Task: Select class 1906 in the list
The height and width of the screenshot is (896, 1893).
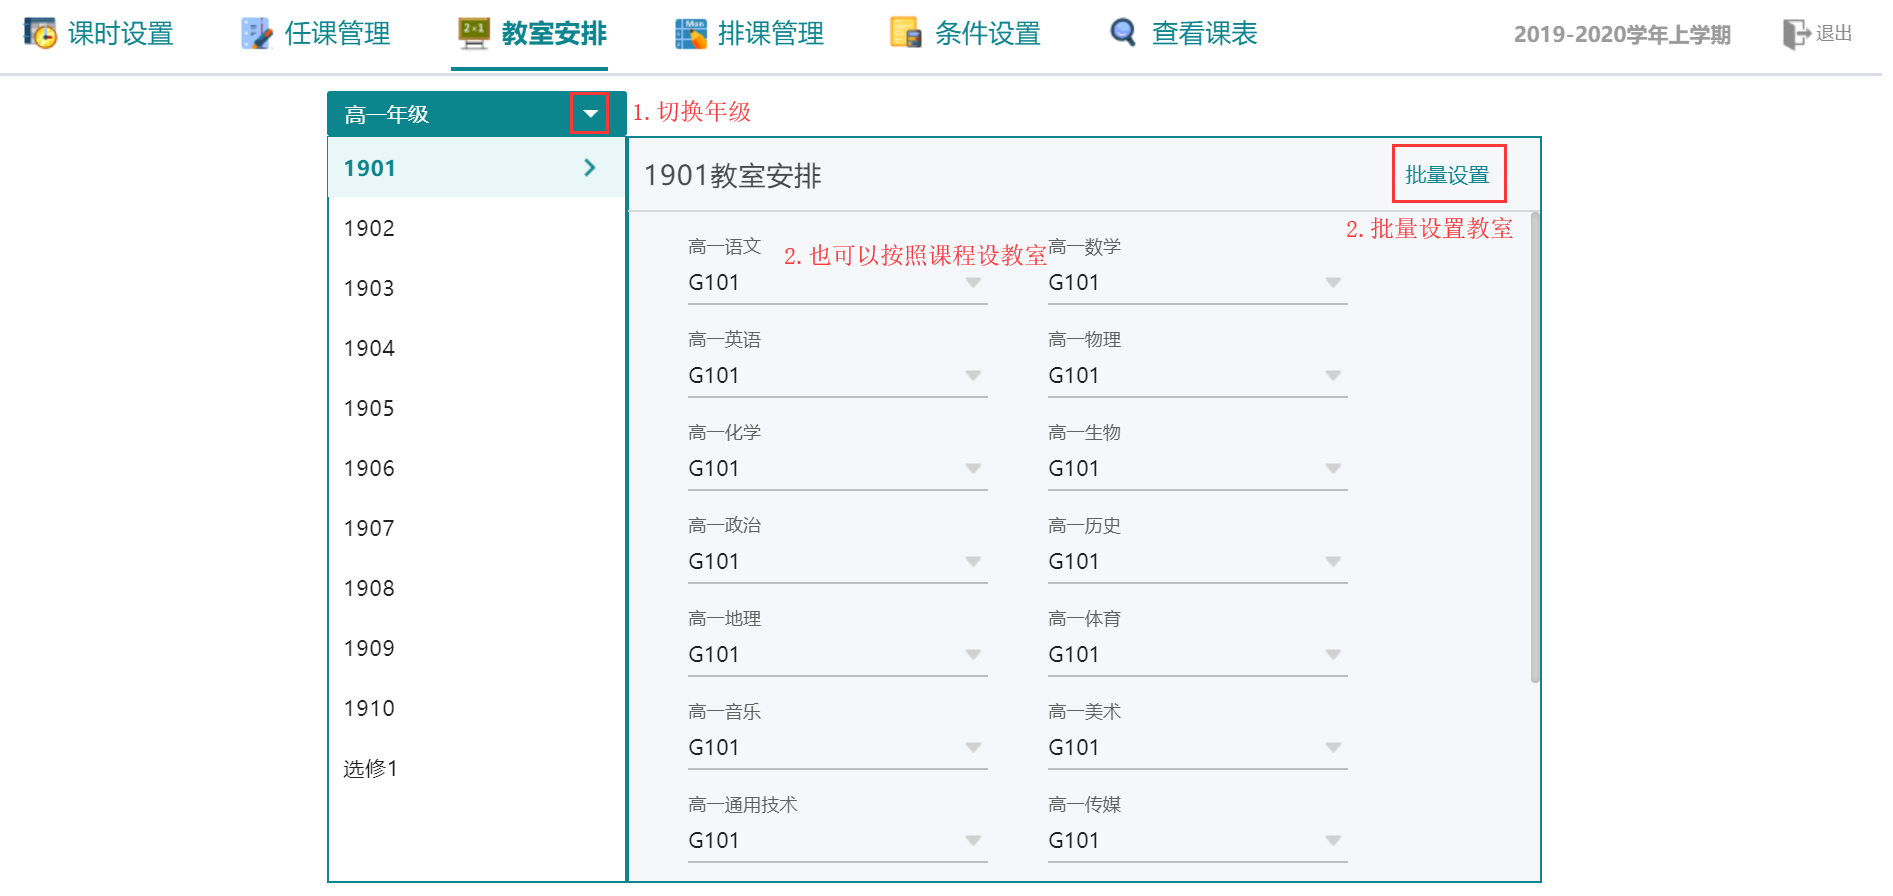Action: 477,468
